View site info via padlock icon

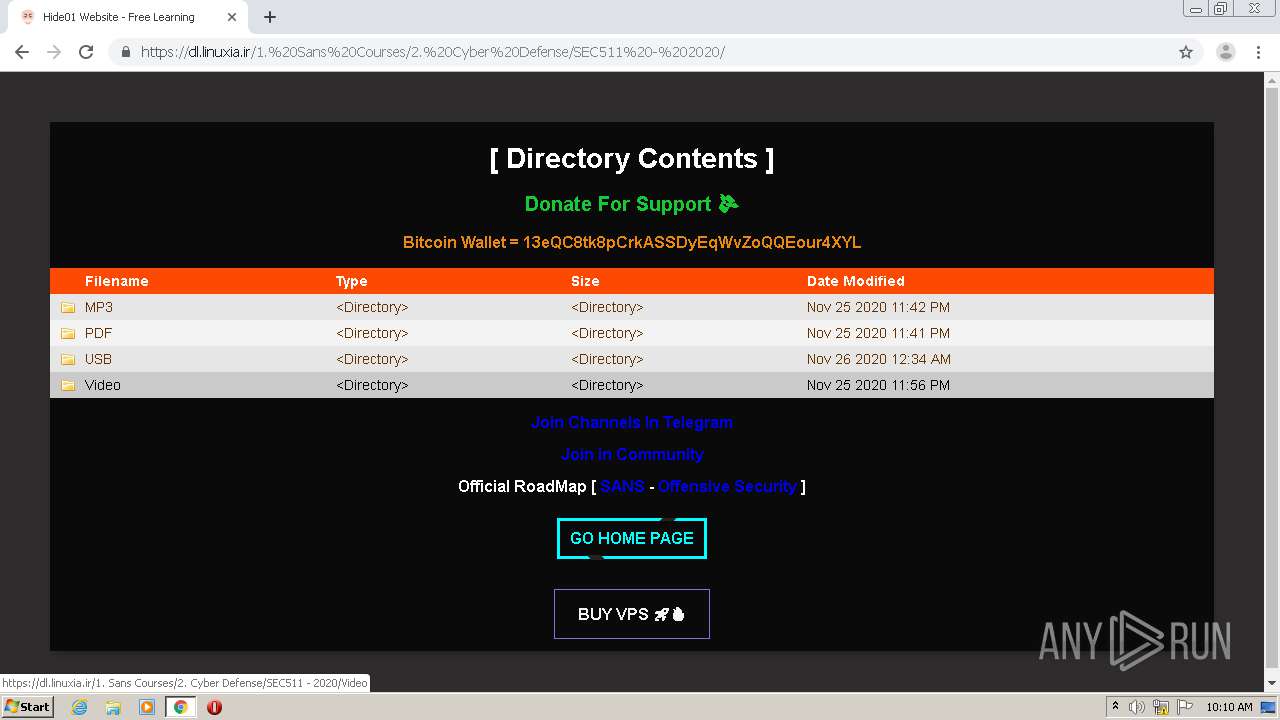pyautogui.click(x=125, y=52)
